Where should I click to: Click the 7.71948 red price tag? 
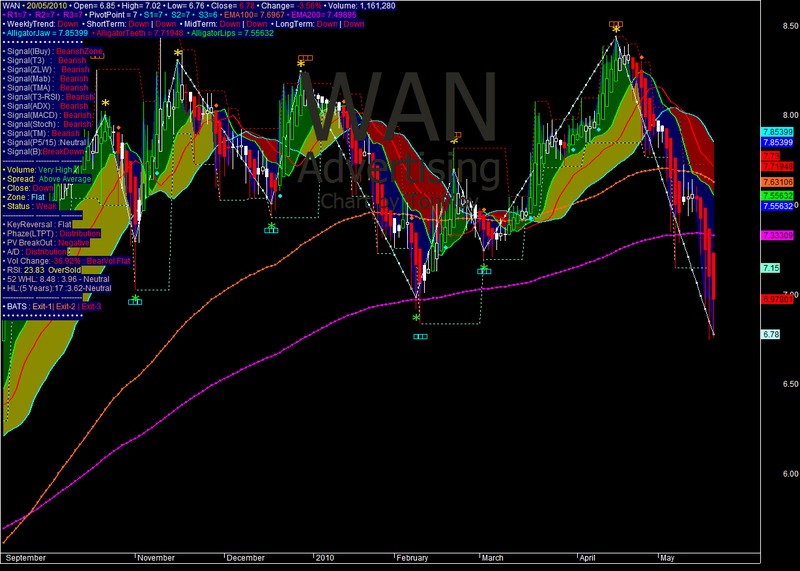tap(777, 166)
